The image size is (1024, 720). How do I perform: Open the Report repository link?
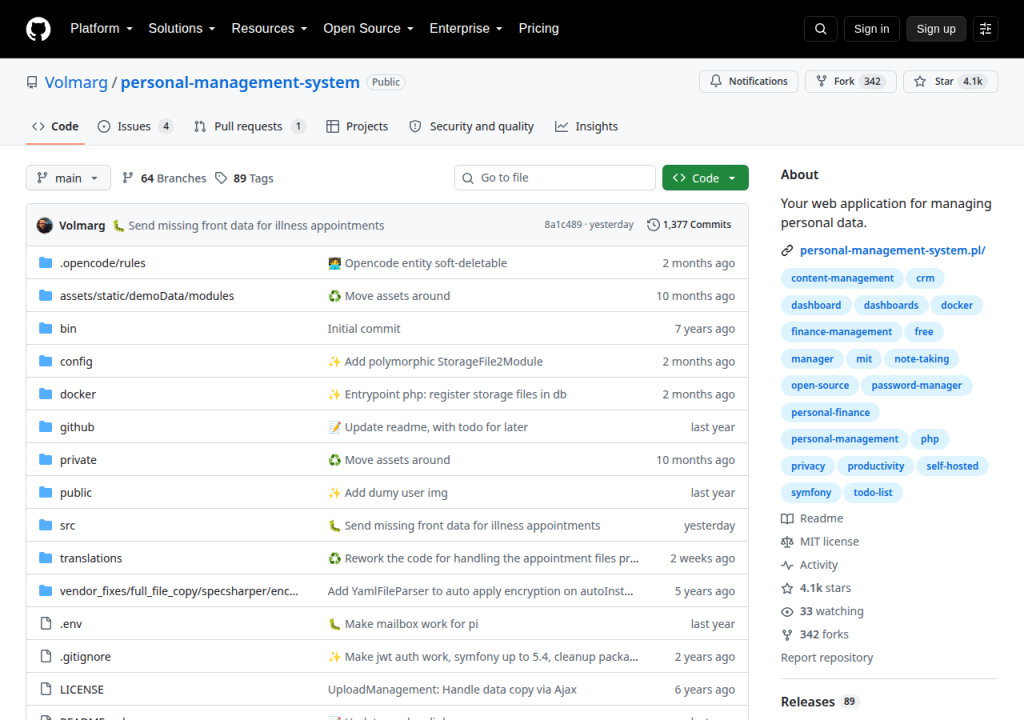[x=827, y=658]
